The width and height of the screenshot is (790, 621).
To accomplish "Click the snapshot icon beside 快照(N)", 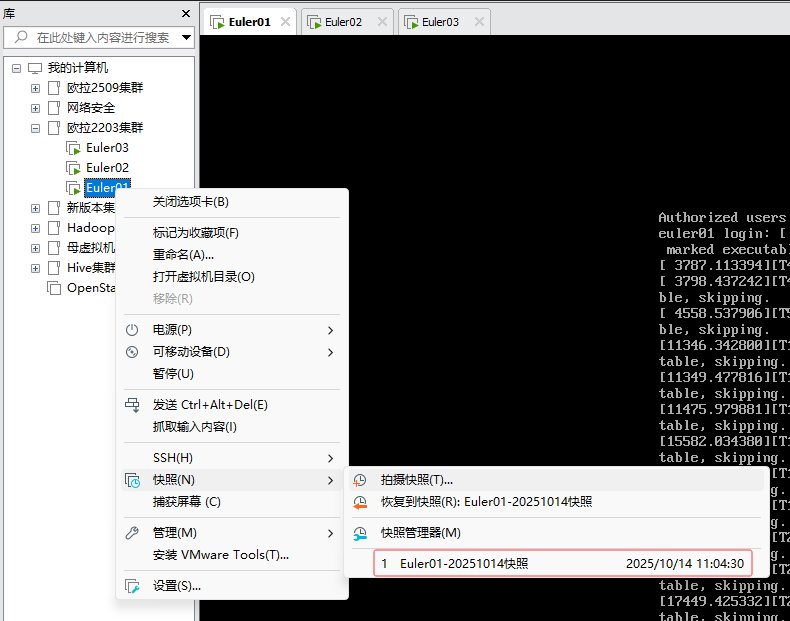I will pyautogui.click(x=133, y=480).
